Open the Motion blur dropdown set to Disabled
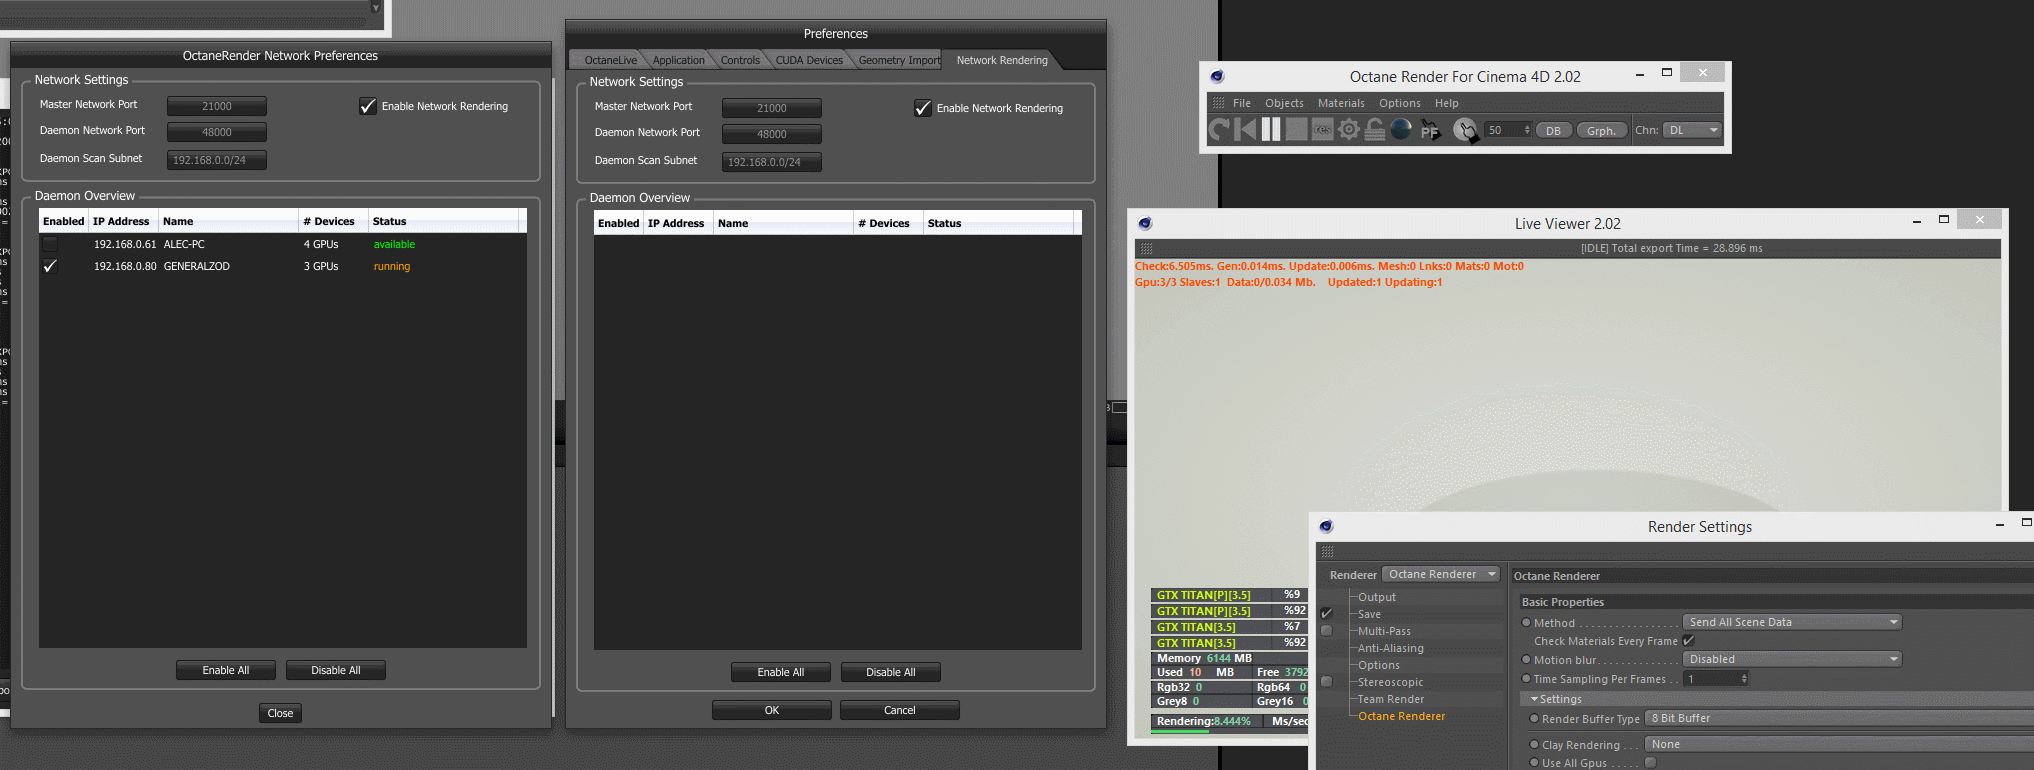2034x770 pixels. [x=1793, y=659]
